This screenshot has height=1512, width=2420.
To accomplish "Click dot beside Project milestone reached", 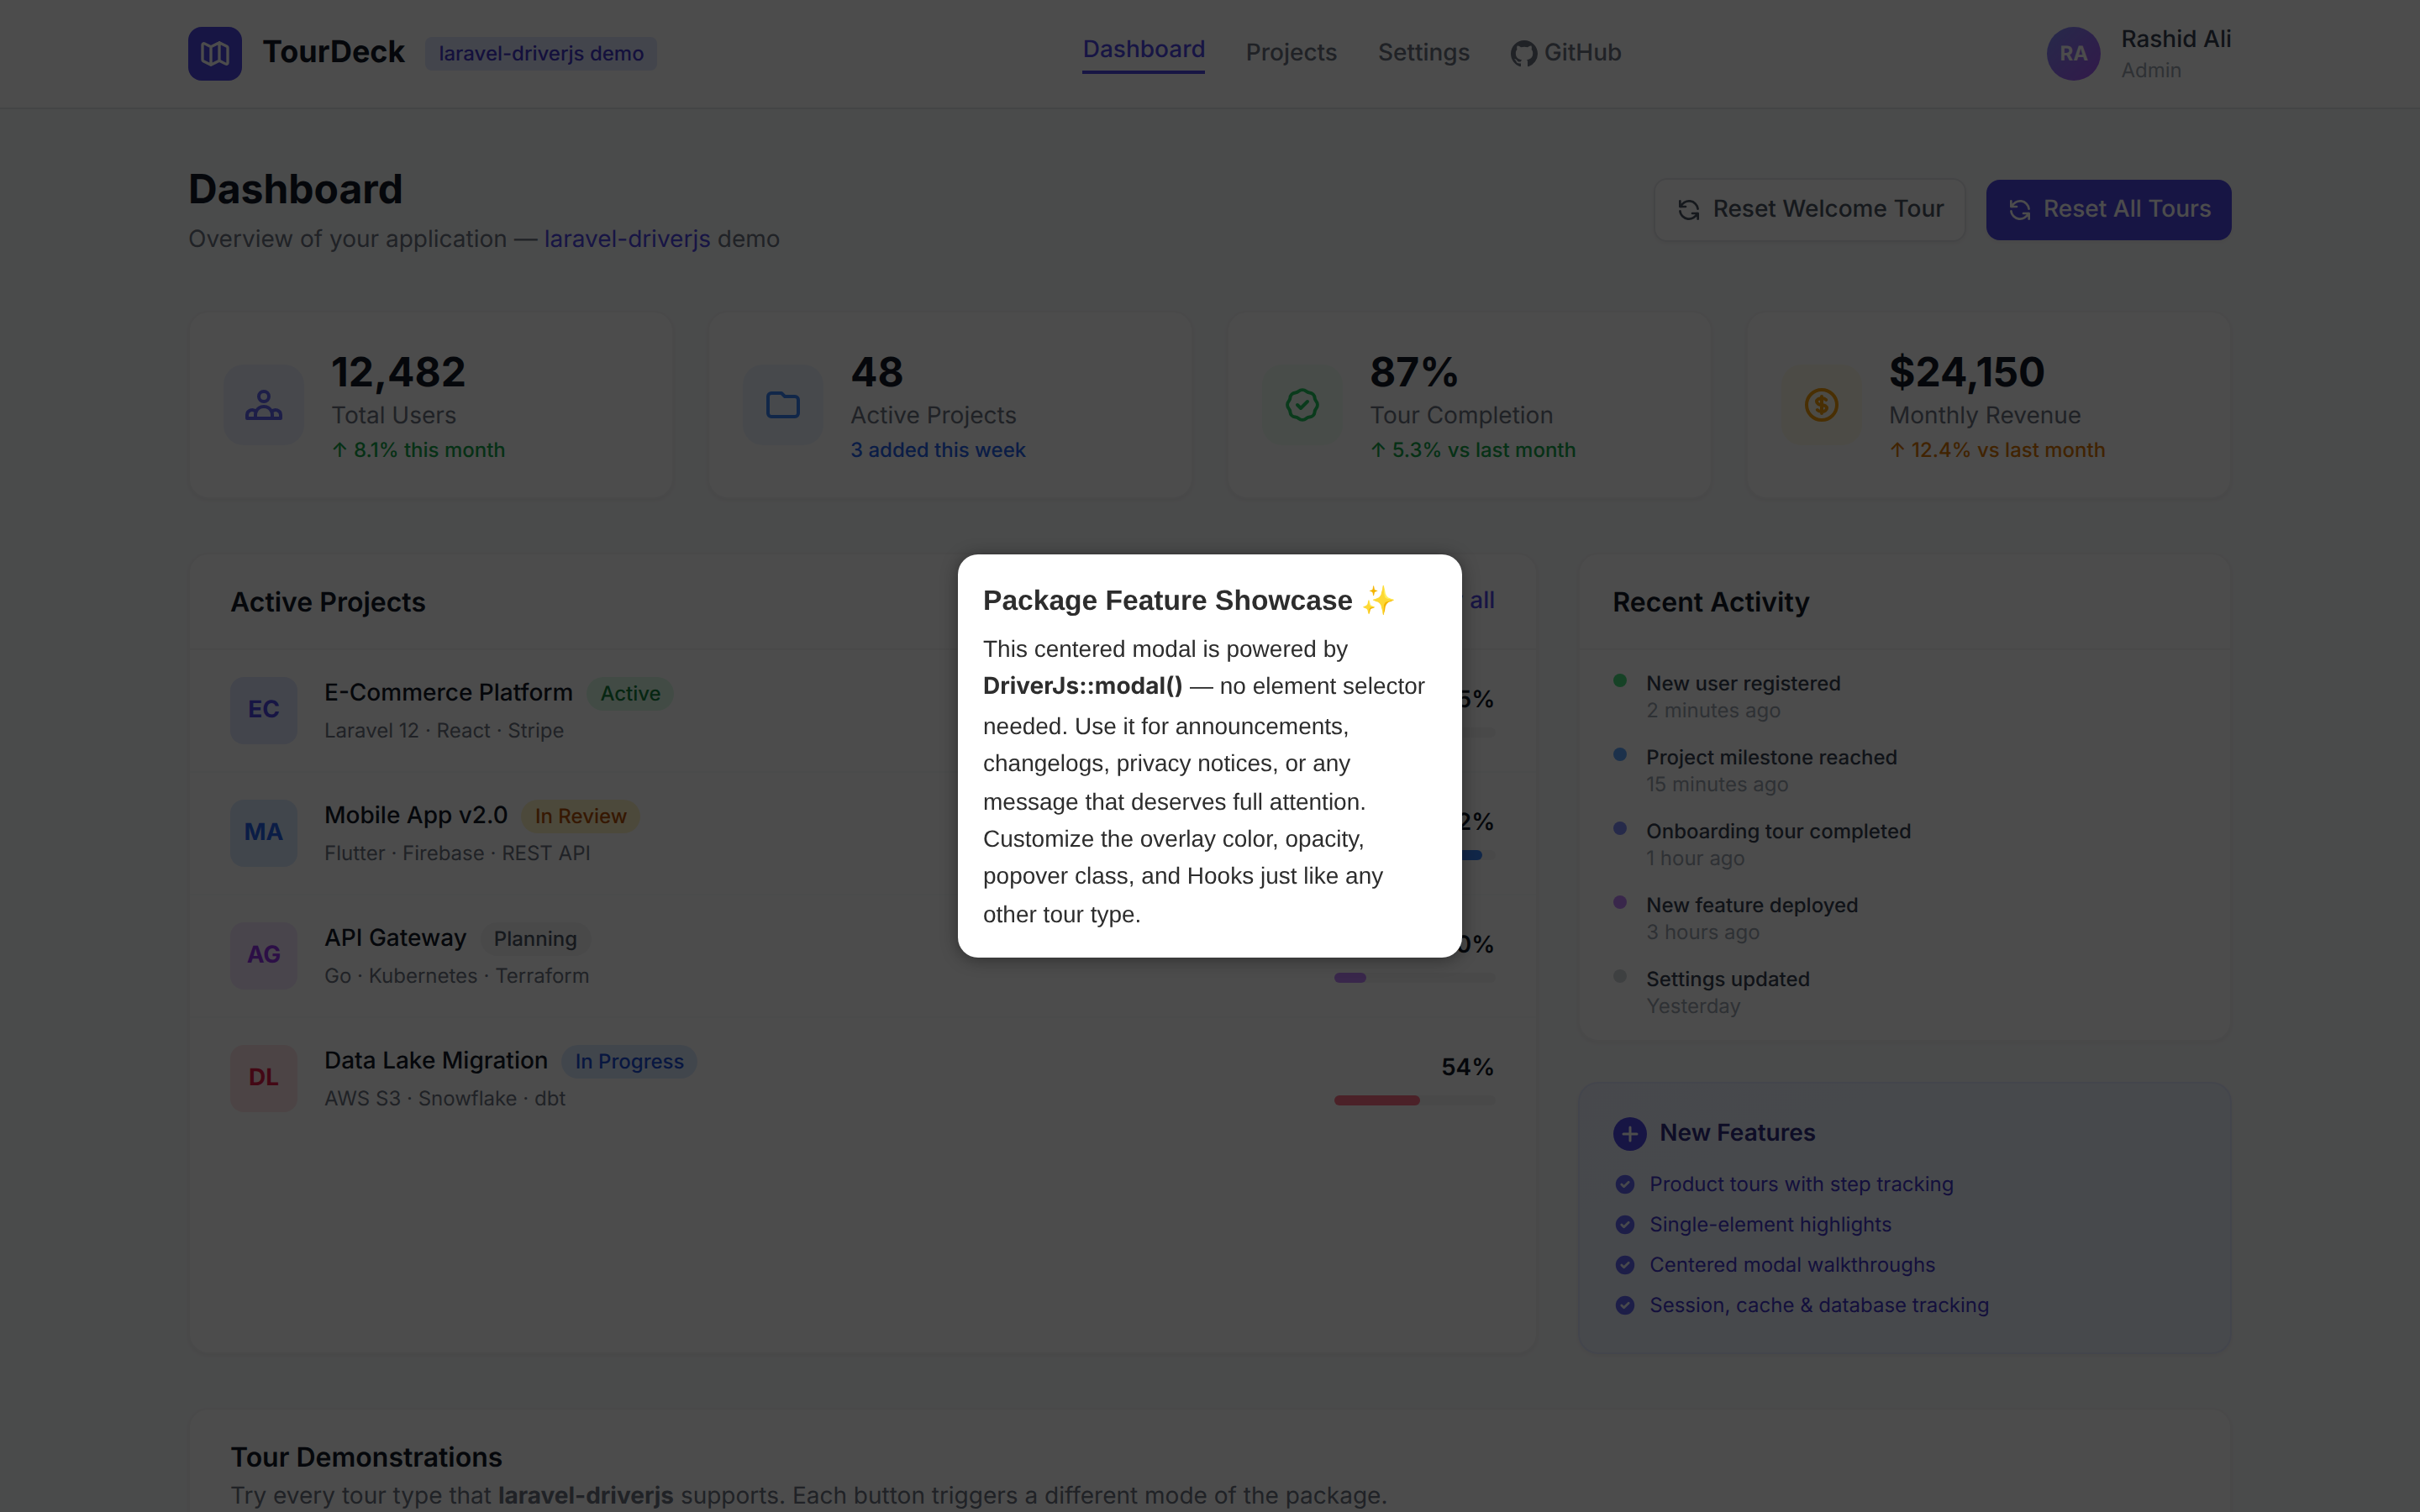I will pos(1620,755).
